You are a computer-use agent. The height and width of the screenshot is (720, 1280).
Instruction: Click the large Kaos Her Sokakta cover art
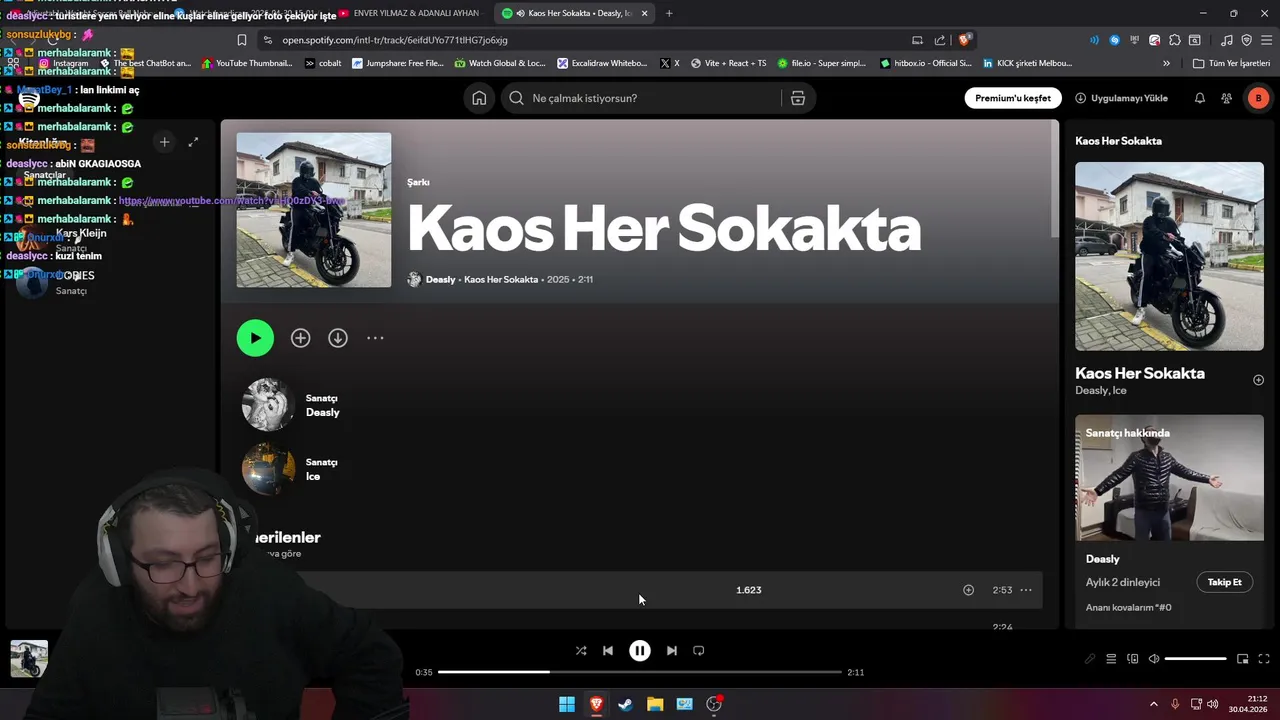tap(314, 210)
